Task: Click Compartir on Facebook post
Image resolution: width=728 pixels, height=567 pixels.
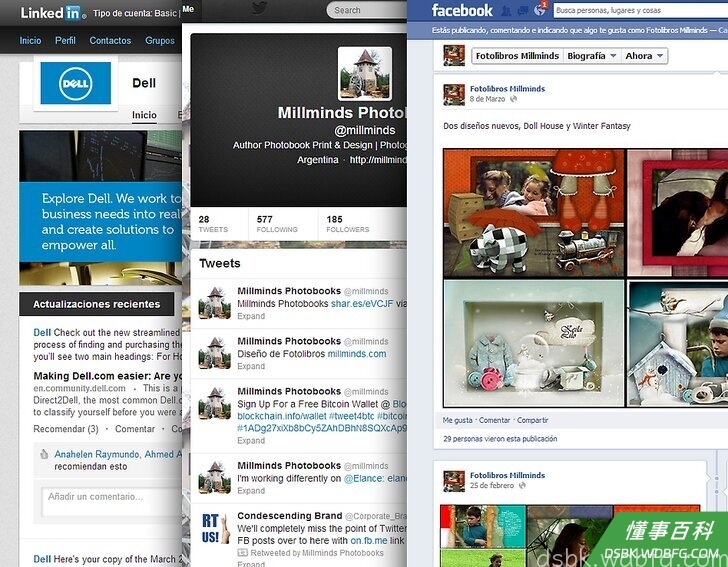Action: (533, 420)
